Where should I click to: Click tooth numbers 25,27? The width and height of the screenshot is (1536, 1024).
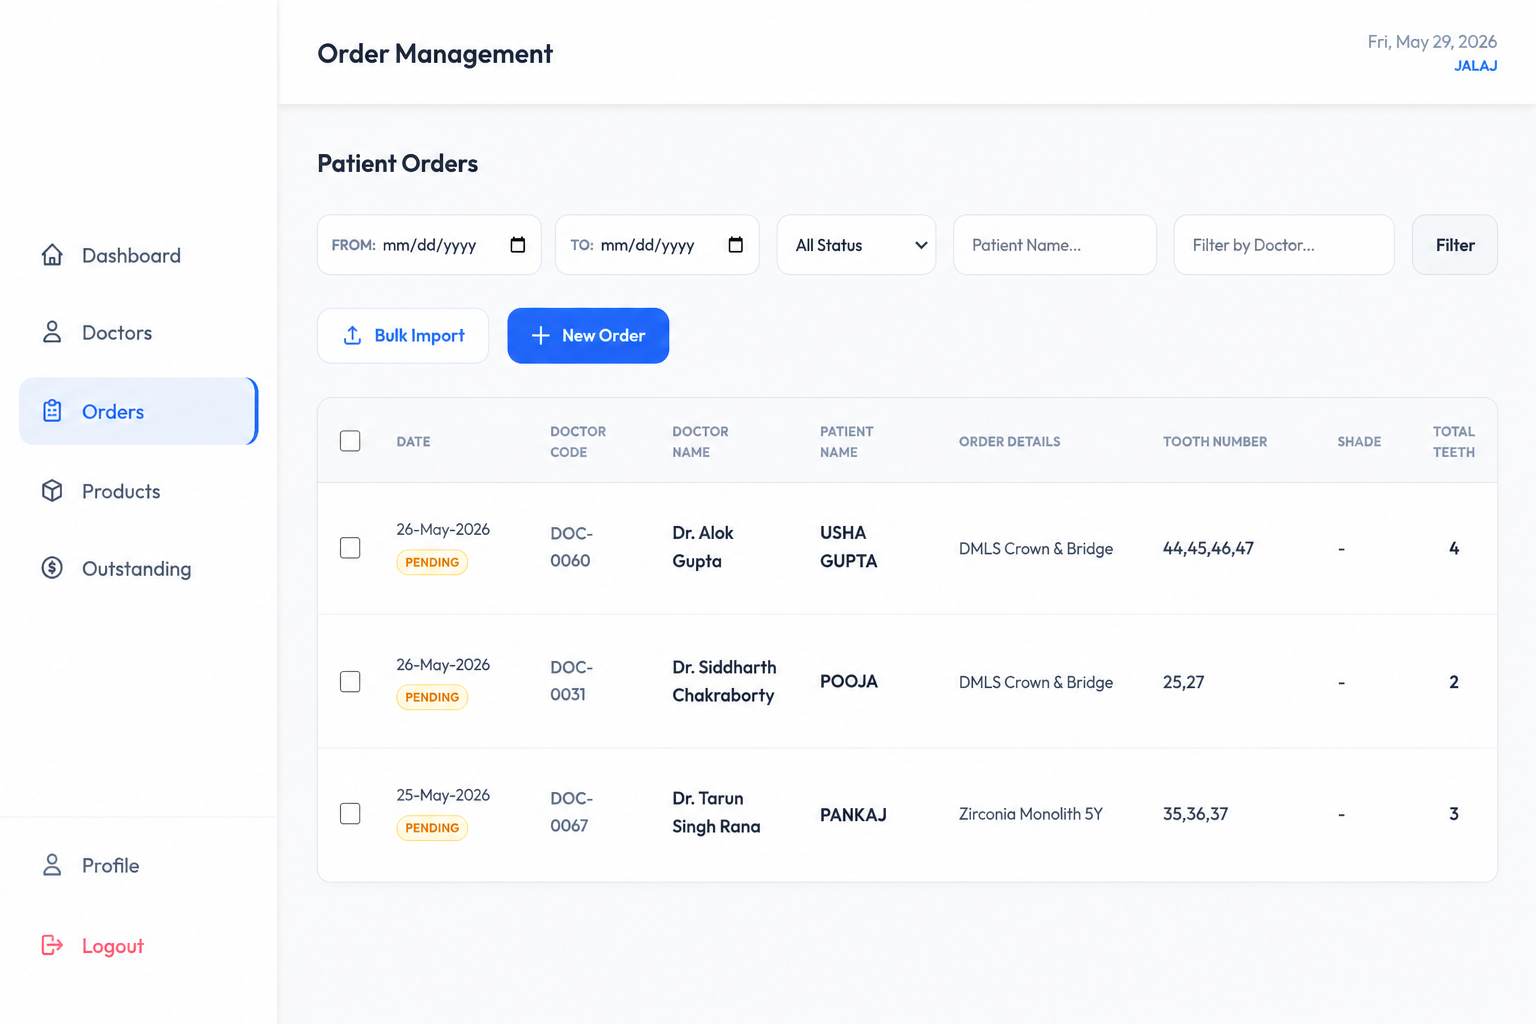[x=1183, y=682]
